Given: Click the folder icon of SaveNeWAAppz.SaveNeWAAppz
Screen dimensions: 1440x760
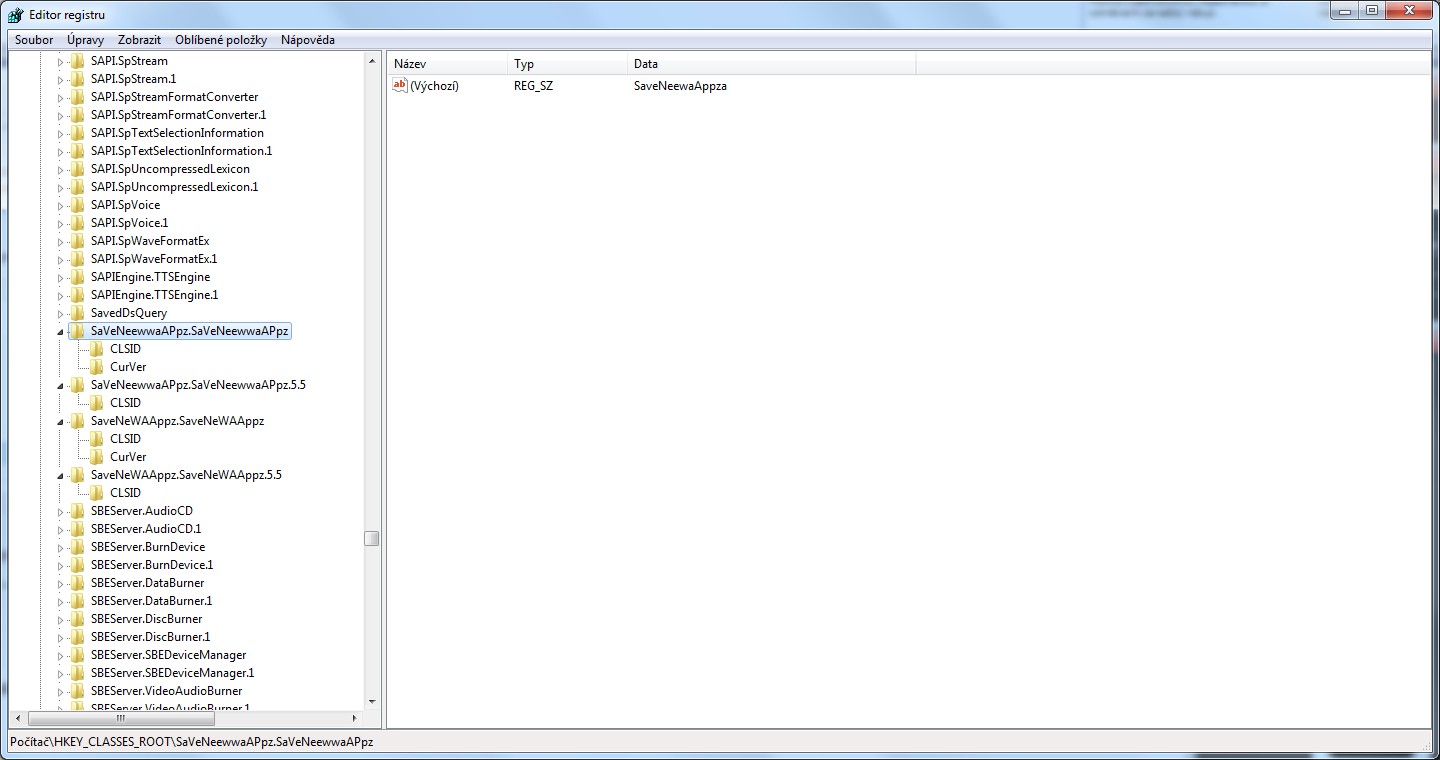Looking at the screenshot, I should tap(77, 421).
